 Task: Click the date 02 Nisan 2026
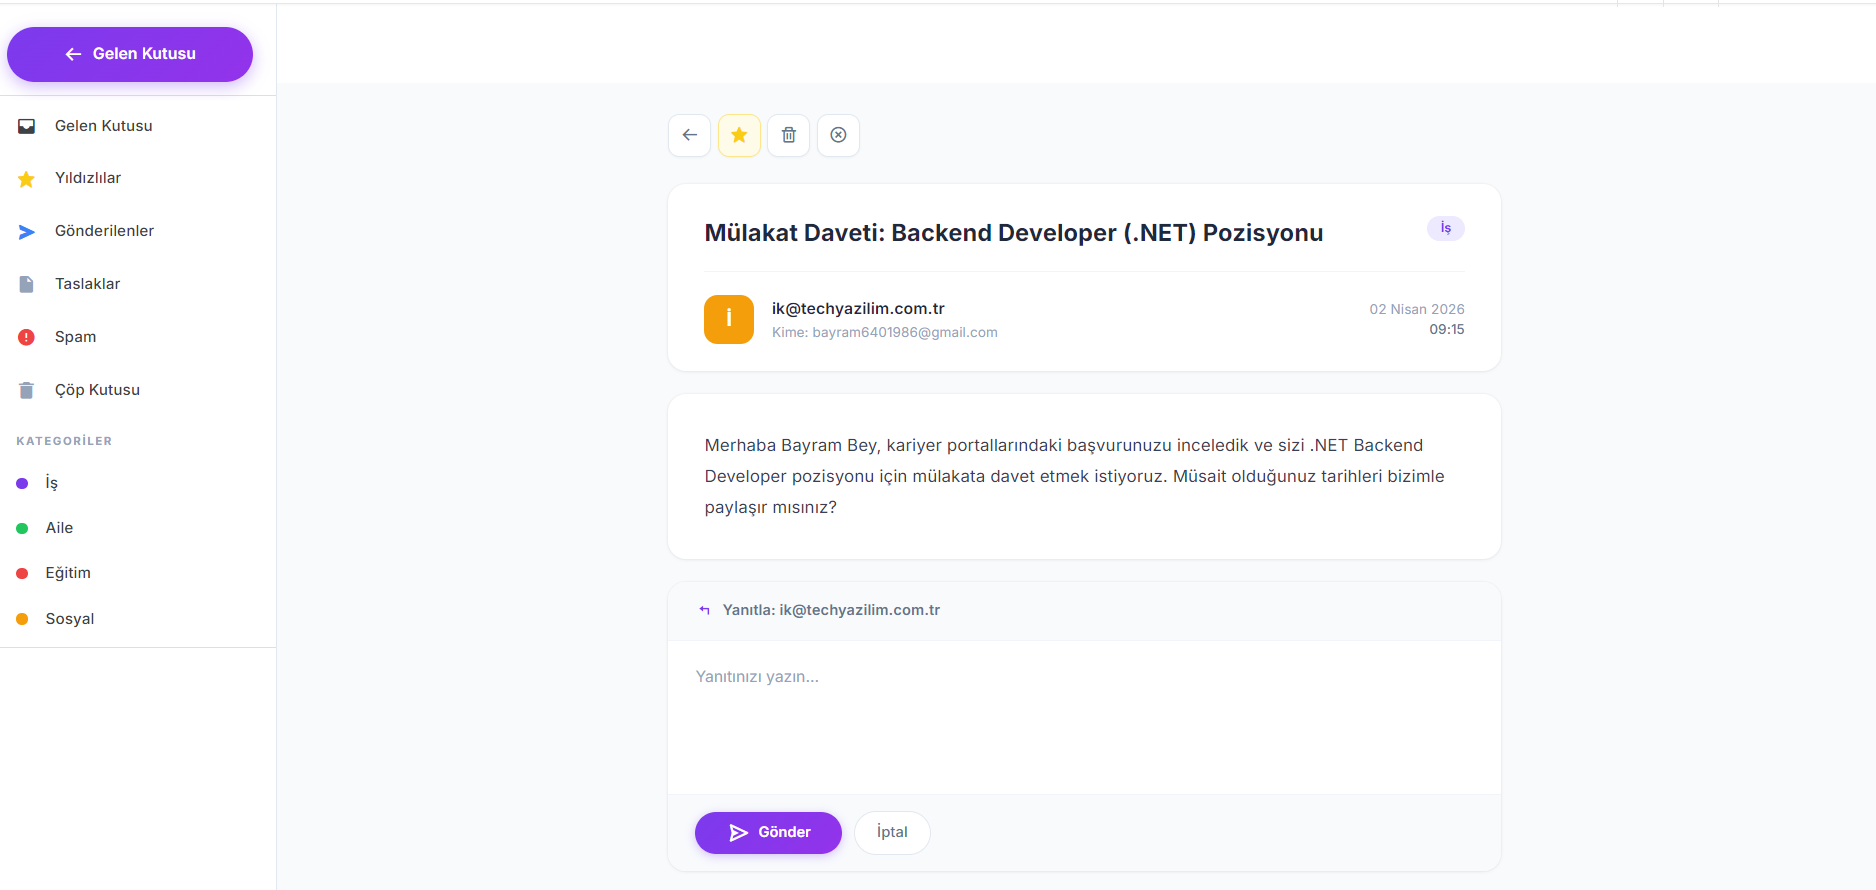point(1417,309)
